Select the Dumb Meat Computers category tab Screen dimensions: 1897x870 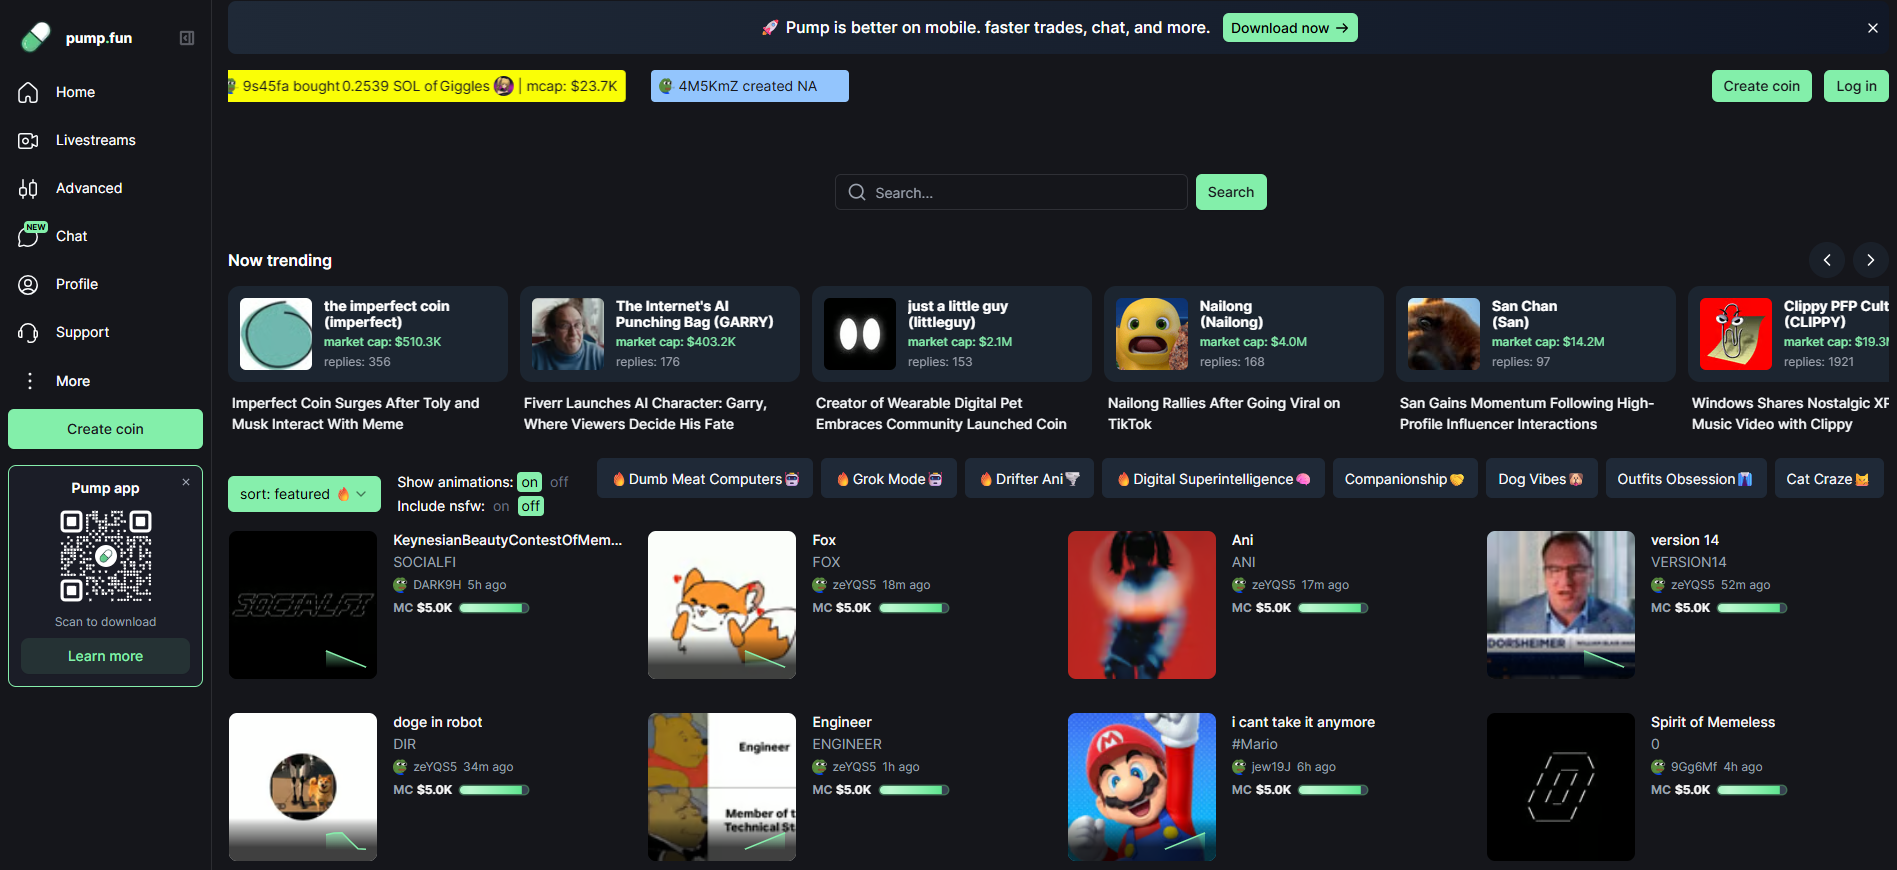pos(705,479)
